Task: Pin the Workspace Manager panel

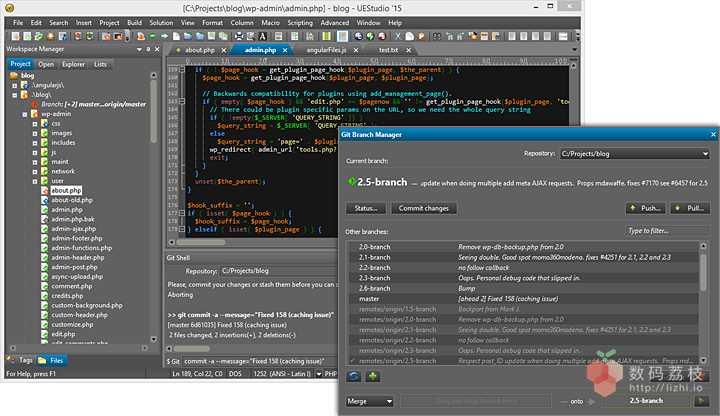Action: (x=148, y=49)
